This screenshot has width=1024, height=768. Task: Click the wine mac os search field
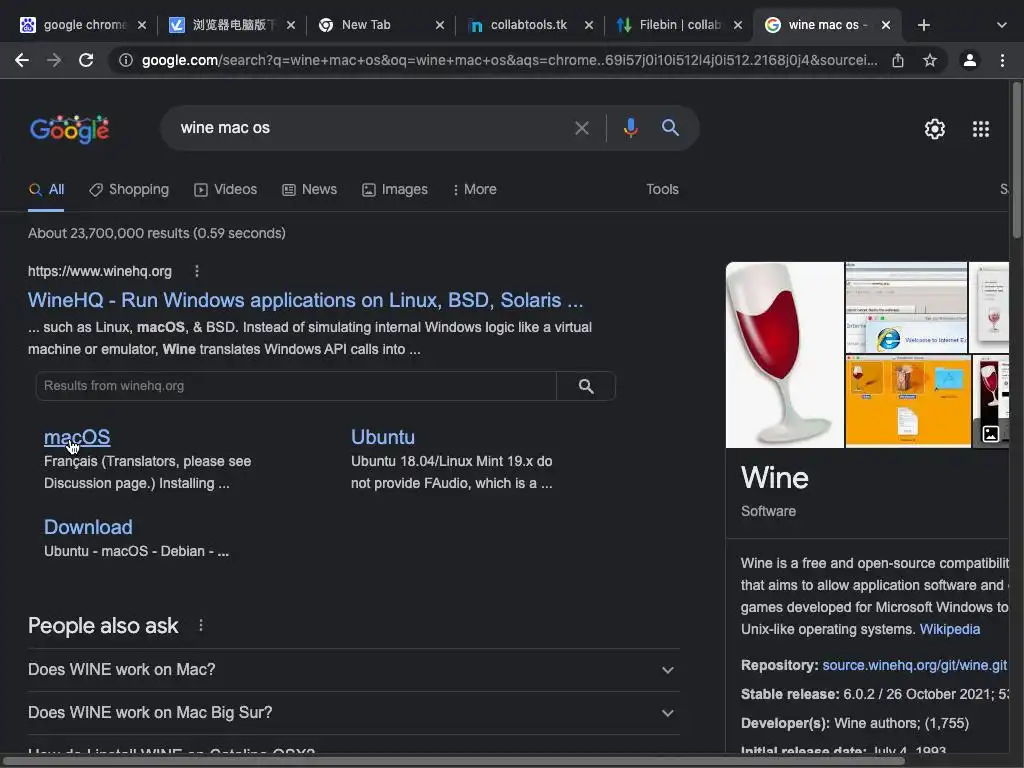click(372, 128)
